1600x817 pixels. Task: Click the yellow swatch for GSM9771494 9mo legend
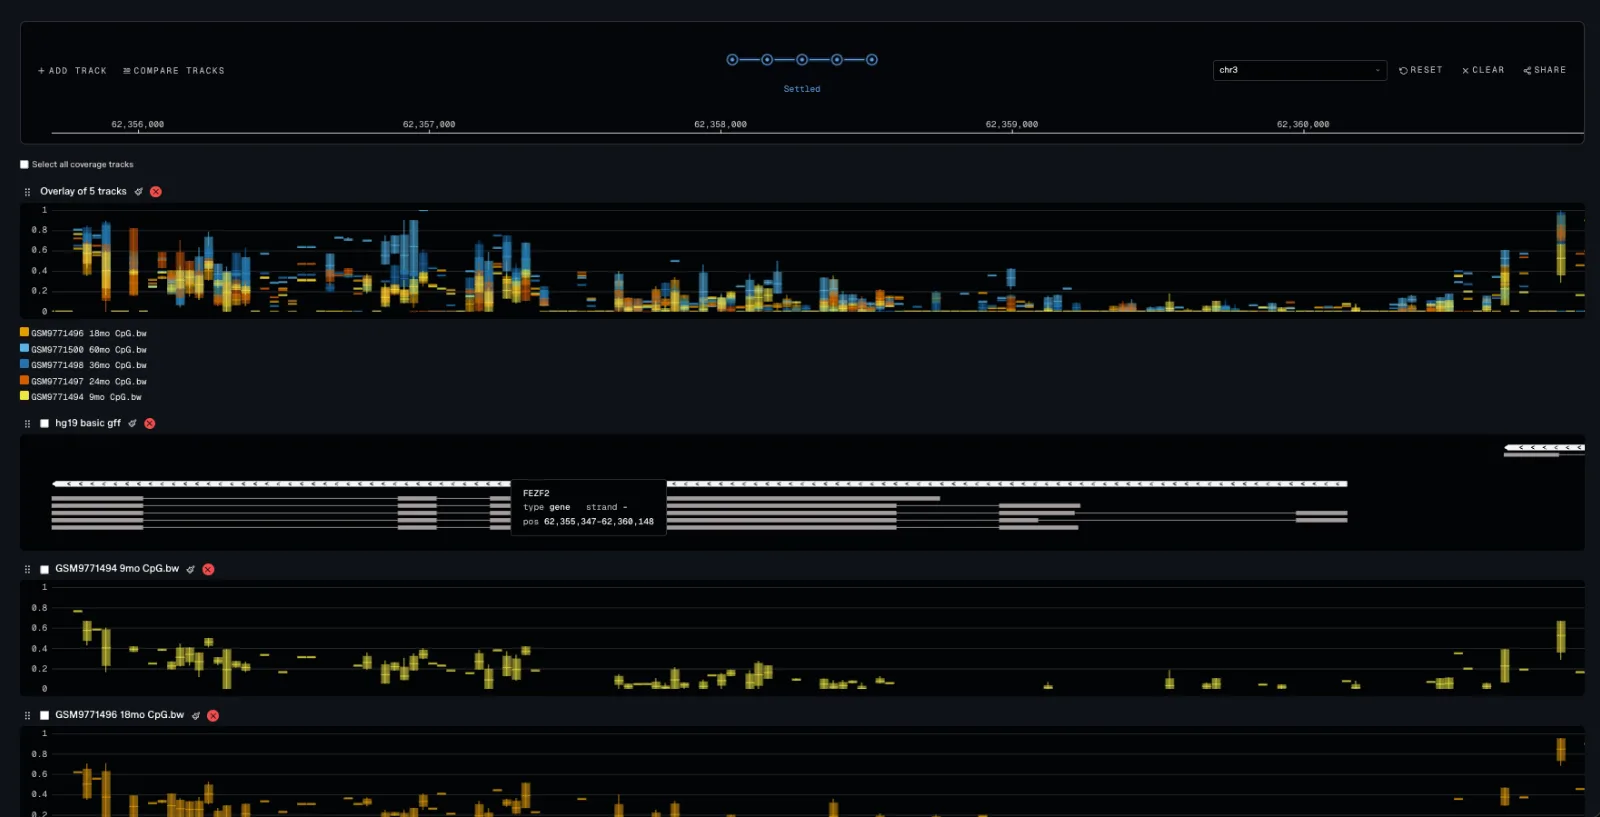(24, 396)
